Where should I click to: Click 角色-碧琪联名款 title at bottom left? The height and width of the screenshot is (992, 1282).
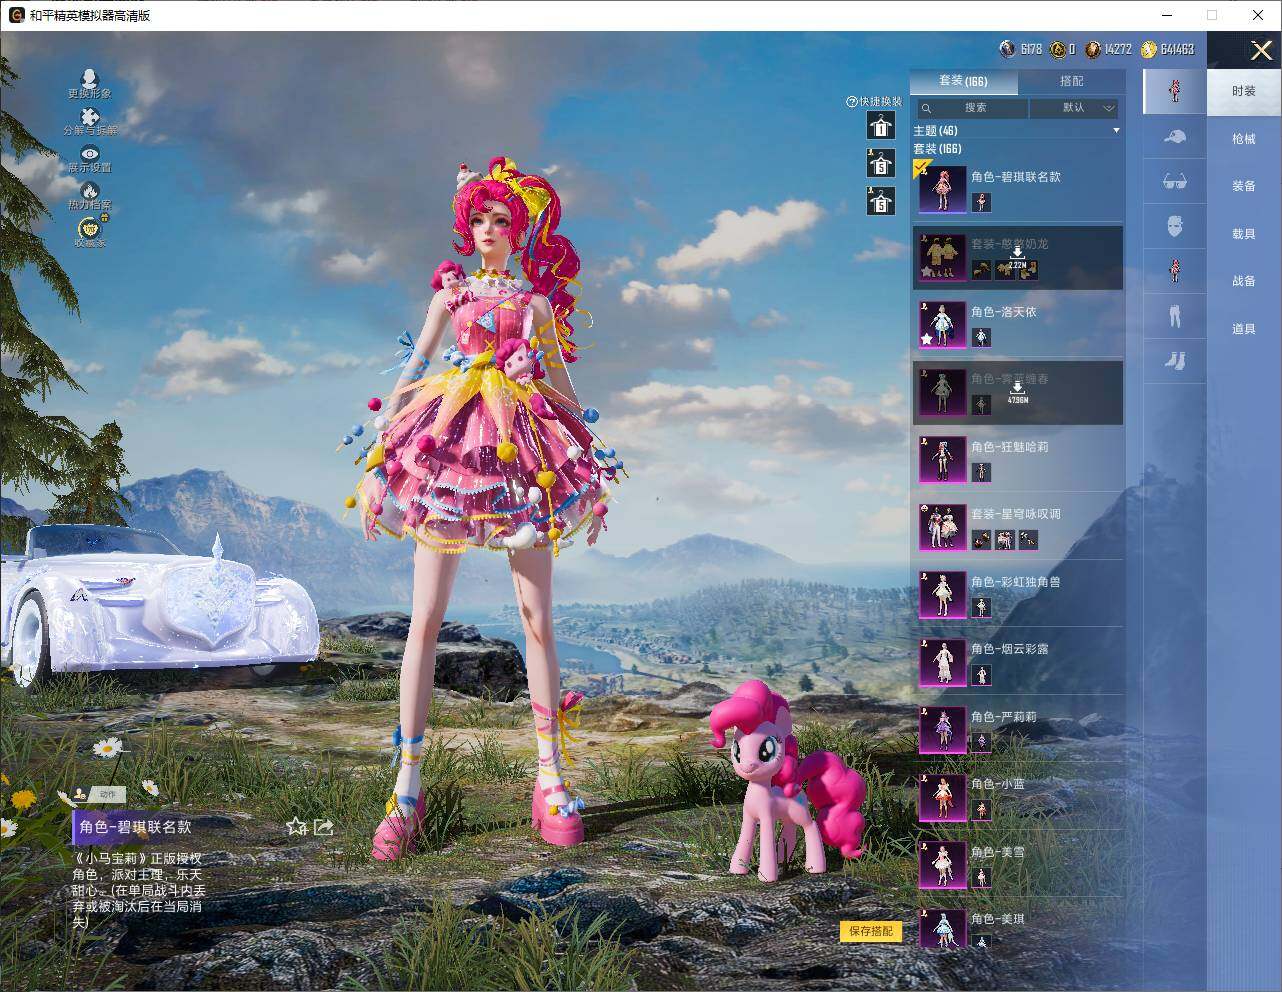point(135,827)
